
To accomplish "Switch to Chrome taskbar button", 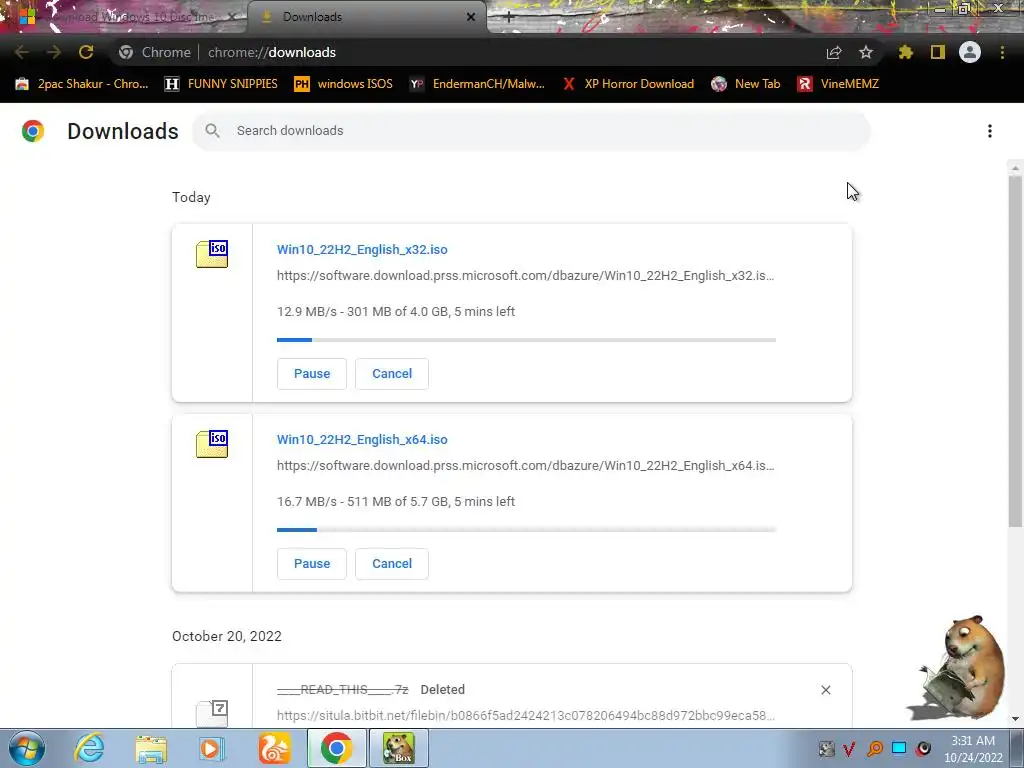I will (336, 748).
